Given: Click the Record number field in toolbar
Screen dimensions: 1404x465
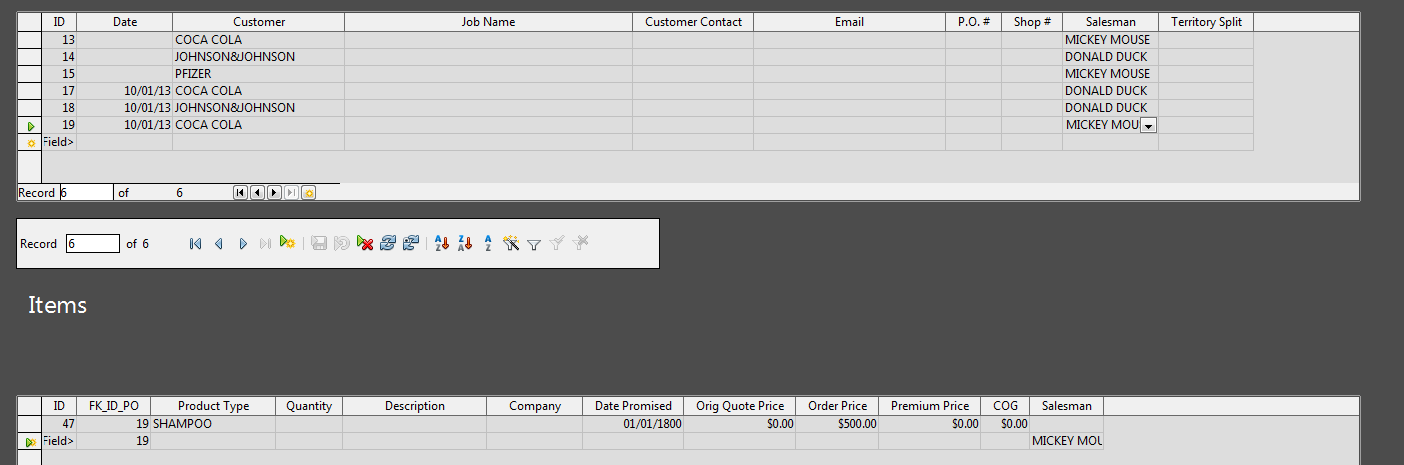Looking at the screenshot, I should point(92,244).
